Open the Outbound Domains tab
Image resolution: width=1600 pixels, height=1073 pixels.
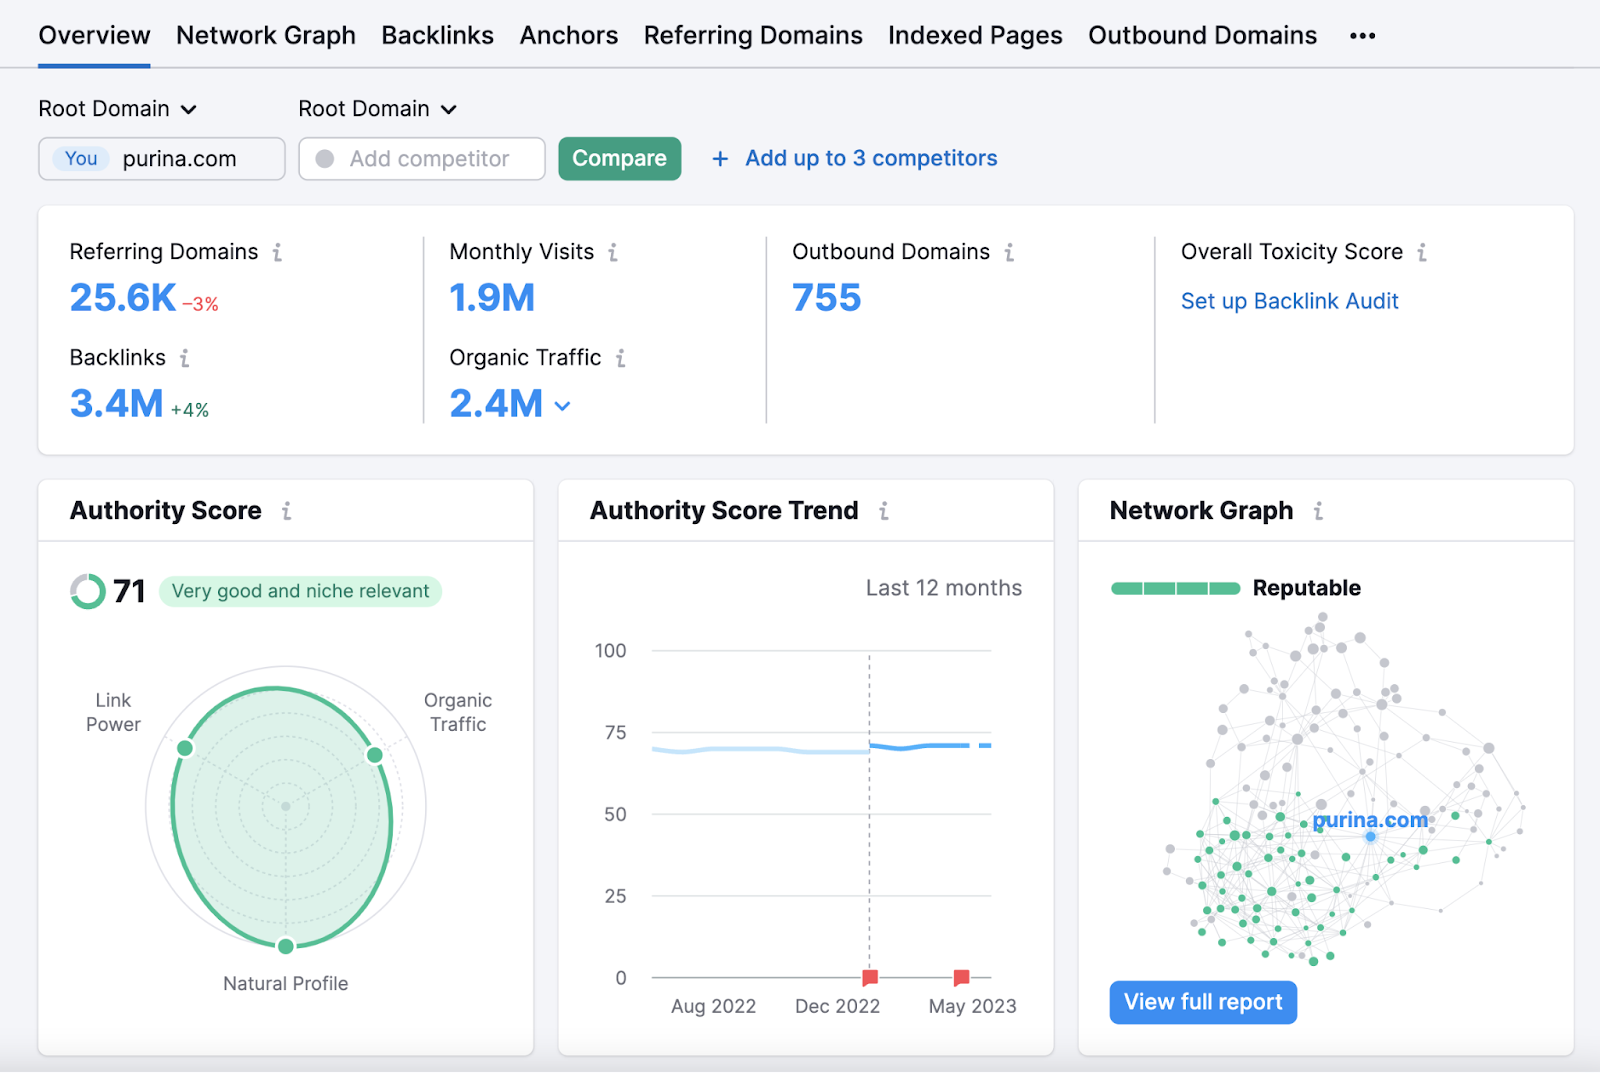pos(1203,36)
